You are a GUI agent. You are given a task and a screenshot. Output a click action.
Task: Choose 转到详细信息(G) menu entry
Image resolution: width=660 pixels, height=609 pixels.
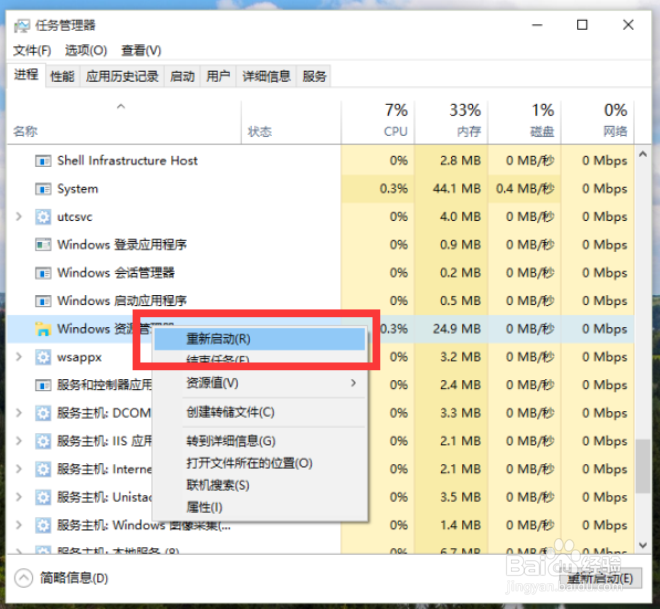[260, 441]
